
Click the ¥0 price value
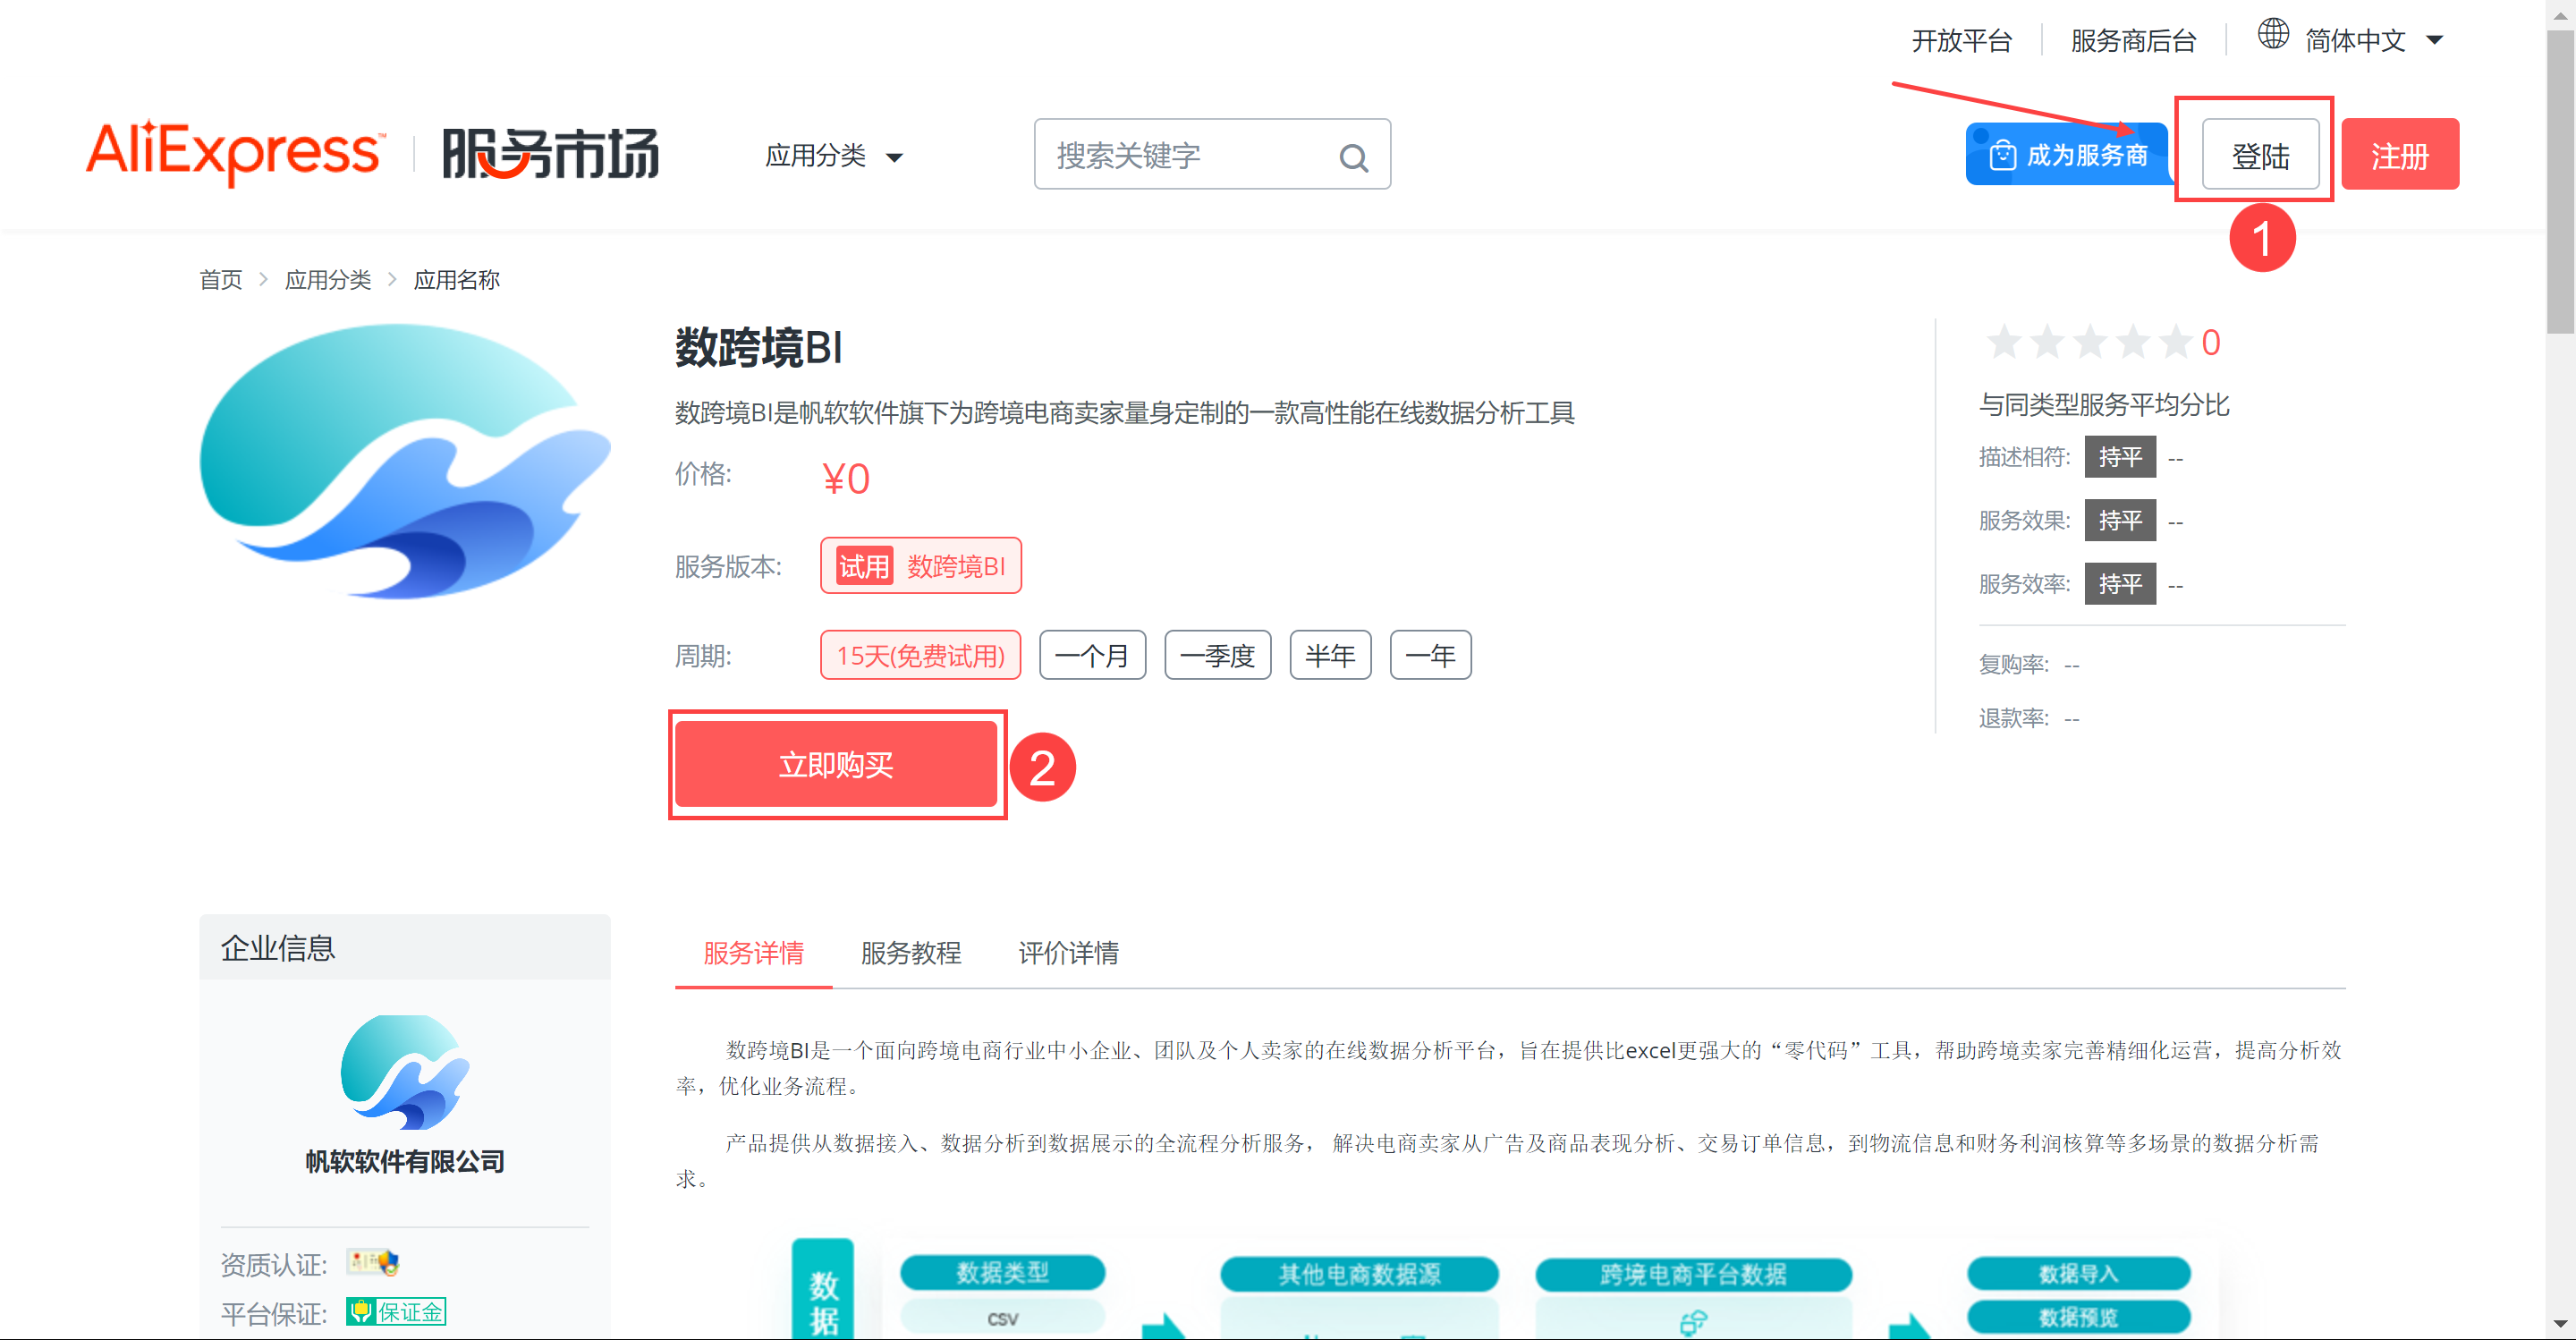point(846,478)
